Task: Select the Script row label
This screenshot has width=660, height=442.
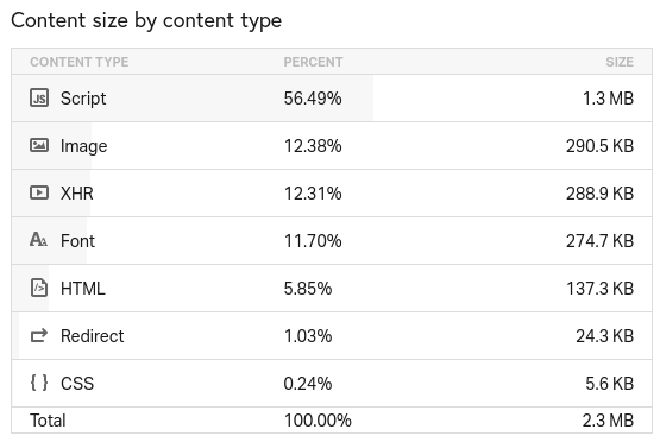Action: click(83, 98)
